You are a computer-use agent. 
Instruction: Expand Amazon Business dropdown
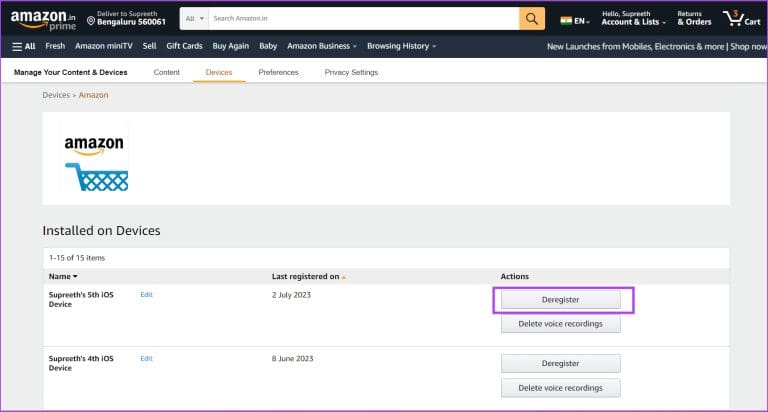pos(322,46)
